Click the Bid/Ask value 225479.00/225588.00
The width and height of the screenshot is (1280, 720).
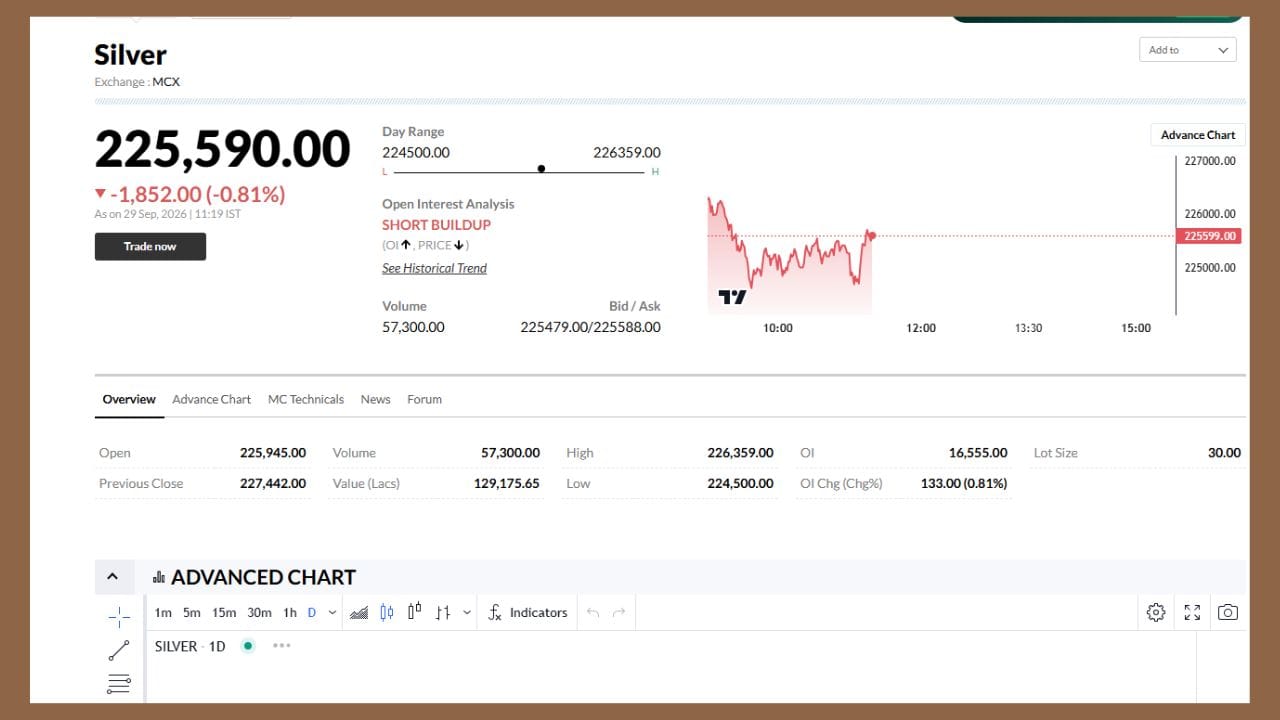tap(590, 327)
